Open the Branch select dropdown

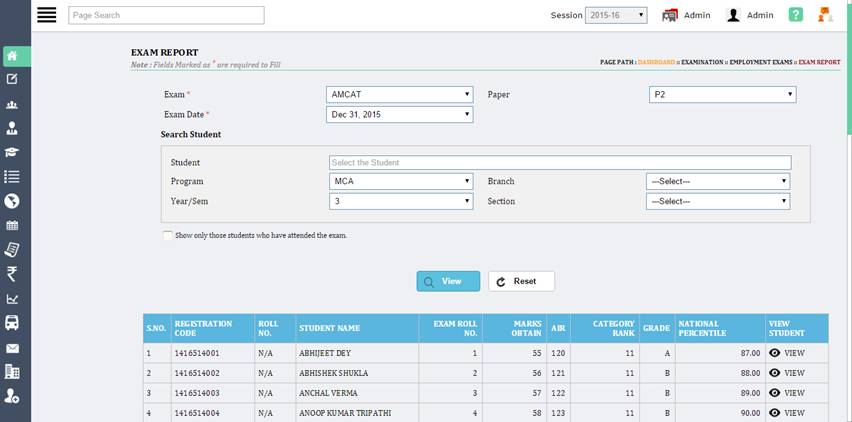[717, 181]
